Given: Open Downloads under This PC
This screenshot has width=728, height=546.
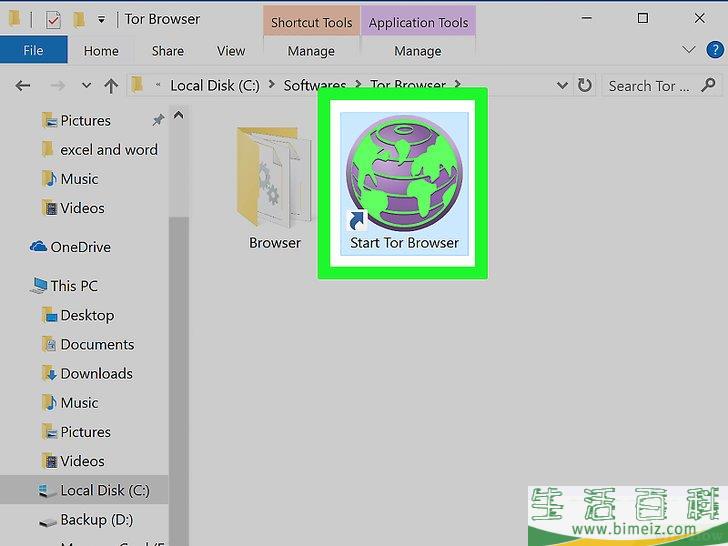Looking at the screenshot, I should pos(96,374).
